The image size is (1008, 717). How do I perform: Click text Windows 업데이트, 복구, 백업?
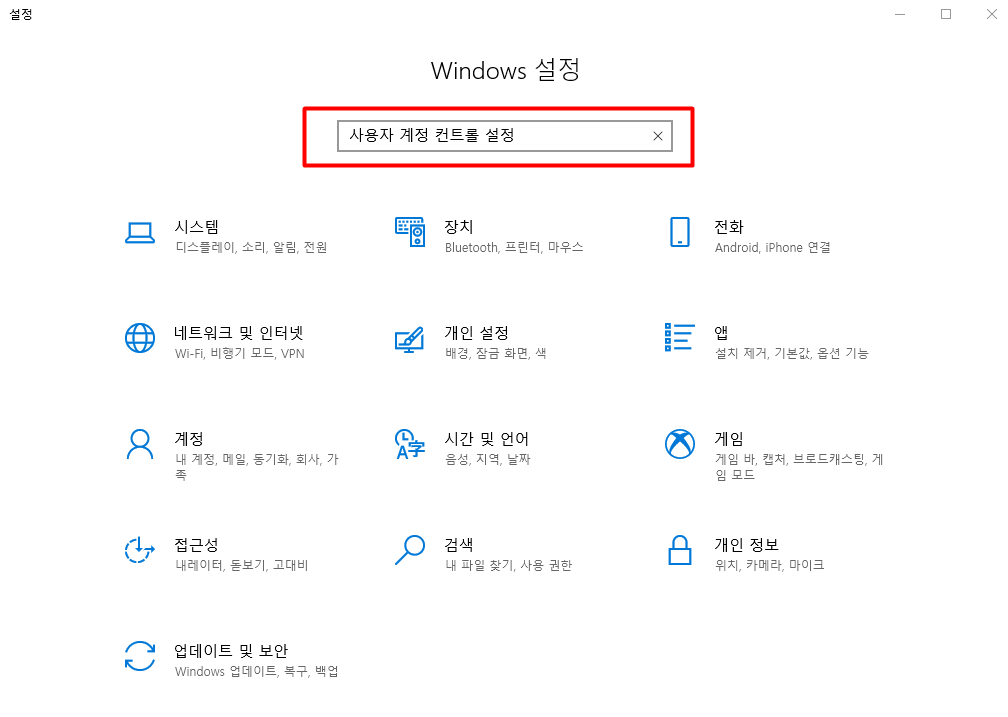[x=256, y=671]
